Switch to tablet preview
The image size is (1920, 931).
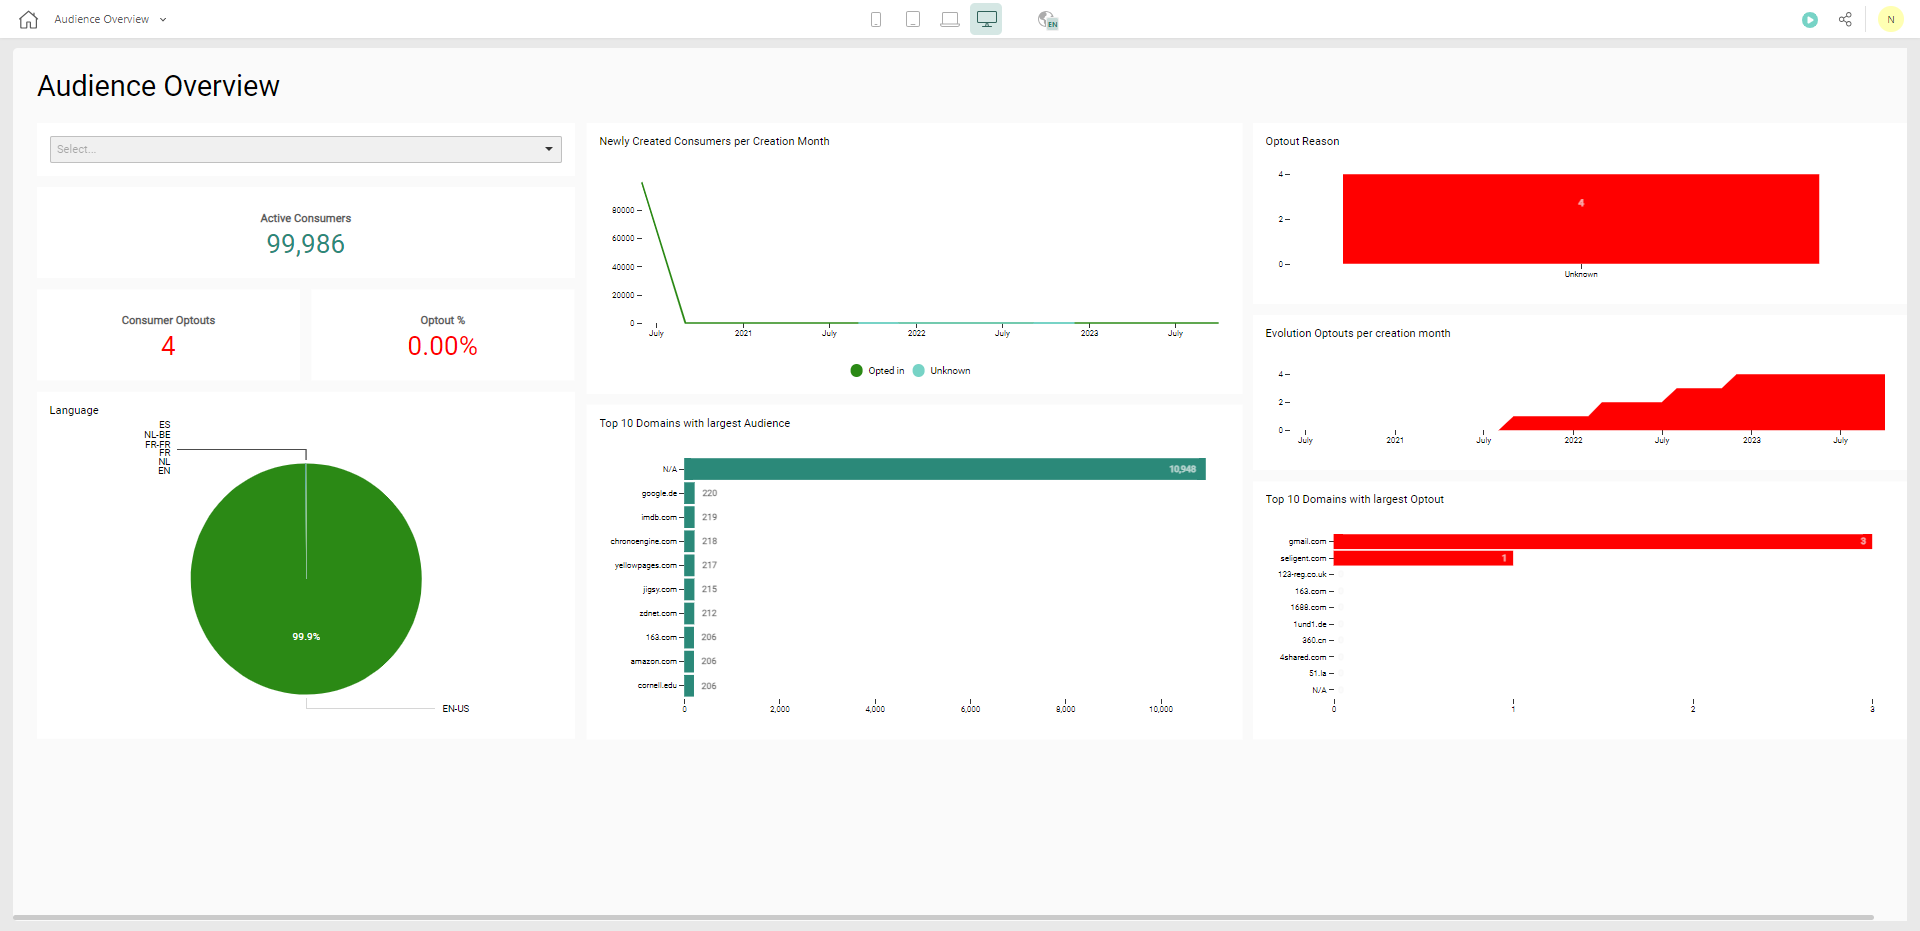[x=913, y=20]
